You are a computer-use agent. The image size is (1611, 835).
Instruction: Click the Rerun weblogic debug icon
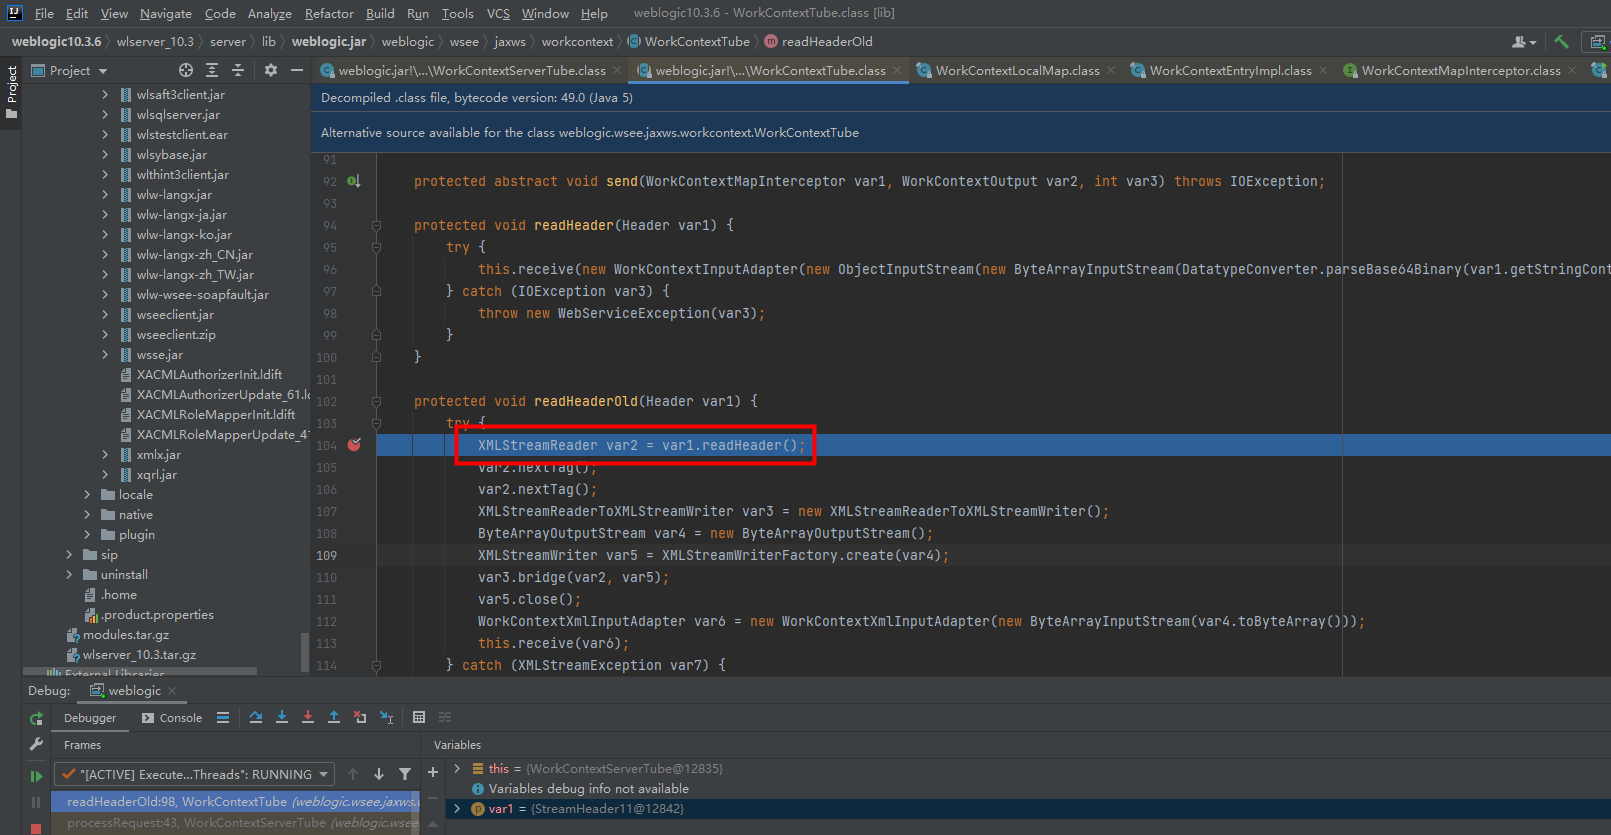37,718
